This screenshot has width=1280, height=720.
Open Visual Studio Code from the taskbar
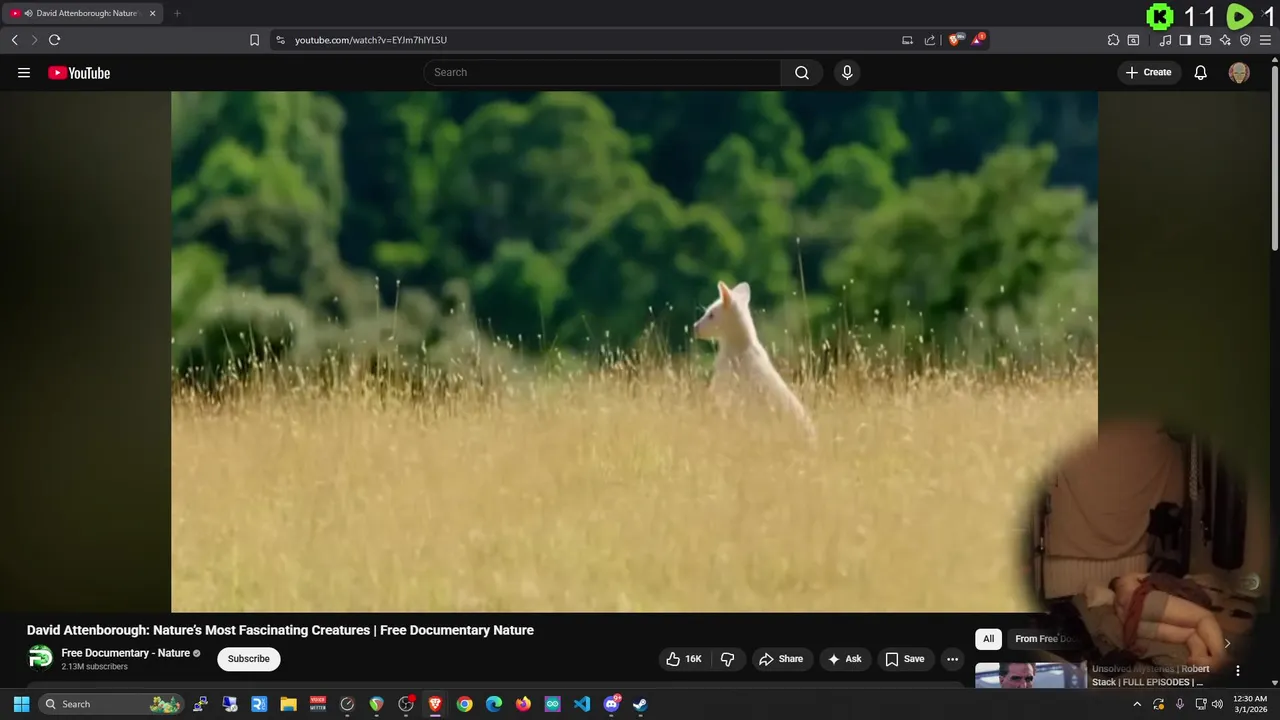tap(582, 704)
